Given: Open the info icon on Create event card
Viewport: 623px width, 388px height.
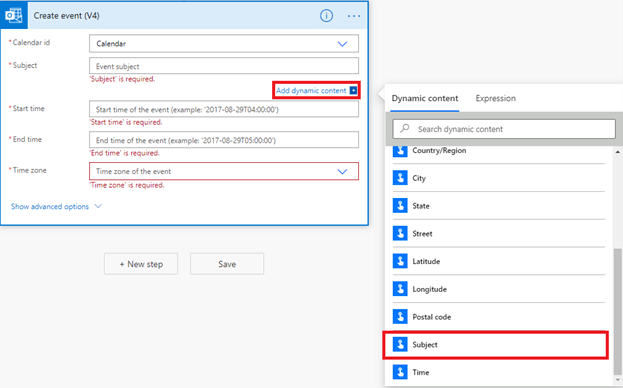Looking at the screenshot, I should (x=326, y=16).
